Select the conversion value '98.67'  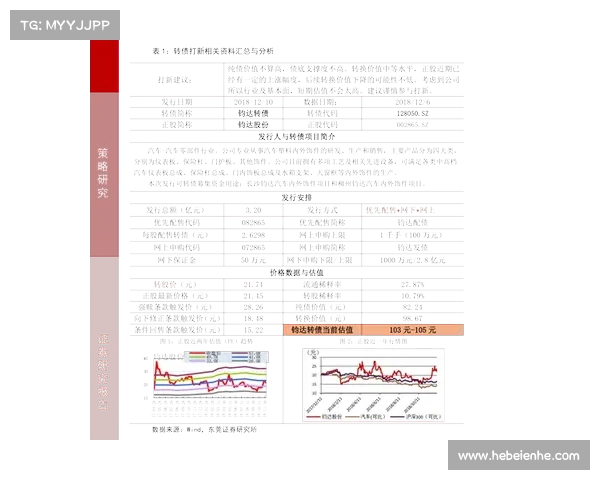(412, 318)
